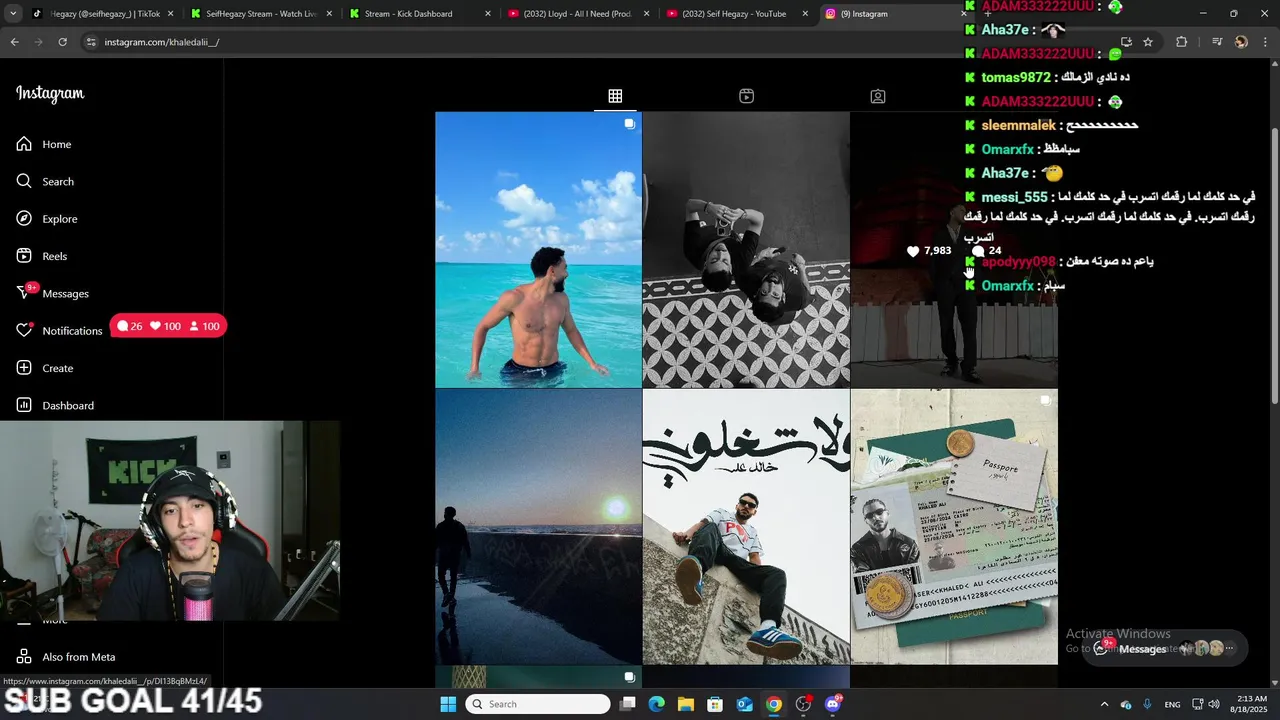
Task: Open File Explorer from the taskbar
Action: pyautogui.click(x=686, y=704)
